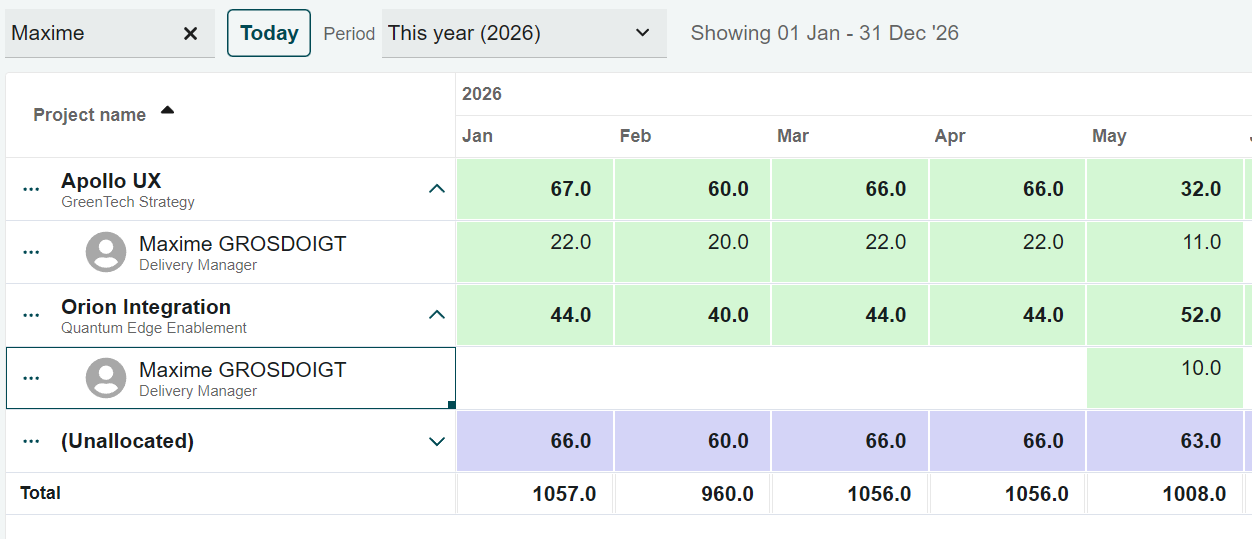Open Apollo UX row options menu
Viewport: 1252px width, 539px height.
(x=31, y=189)
